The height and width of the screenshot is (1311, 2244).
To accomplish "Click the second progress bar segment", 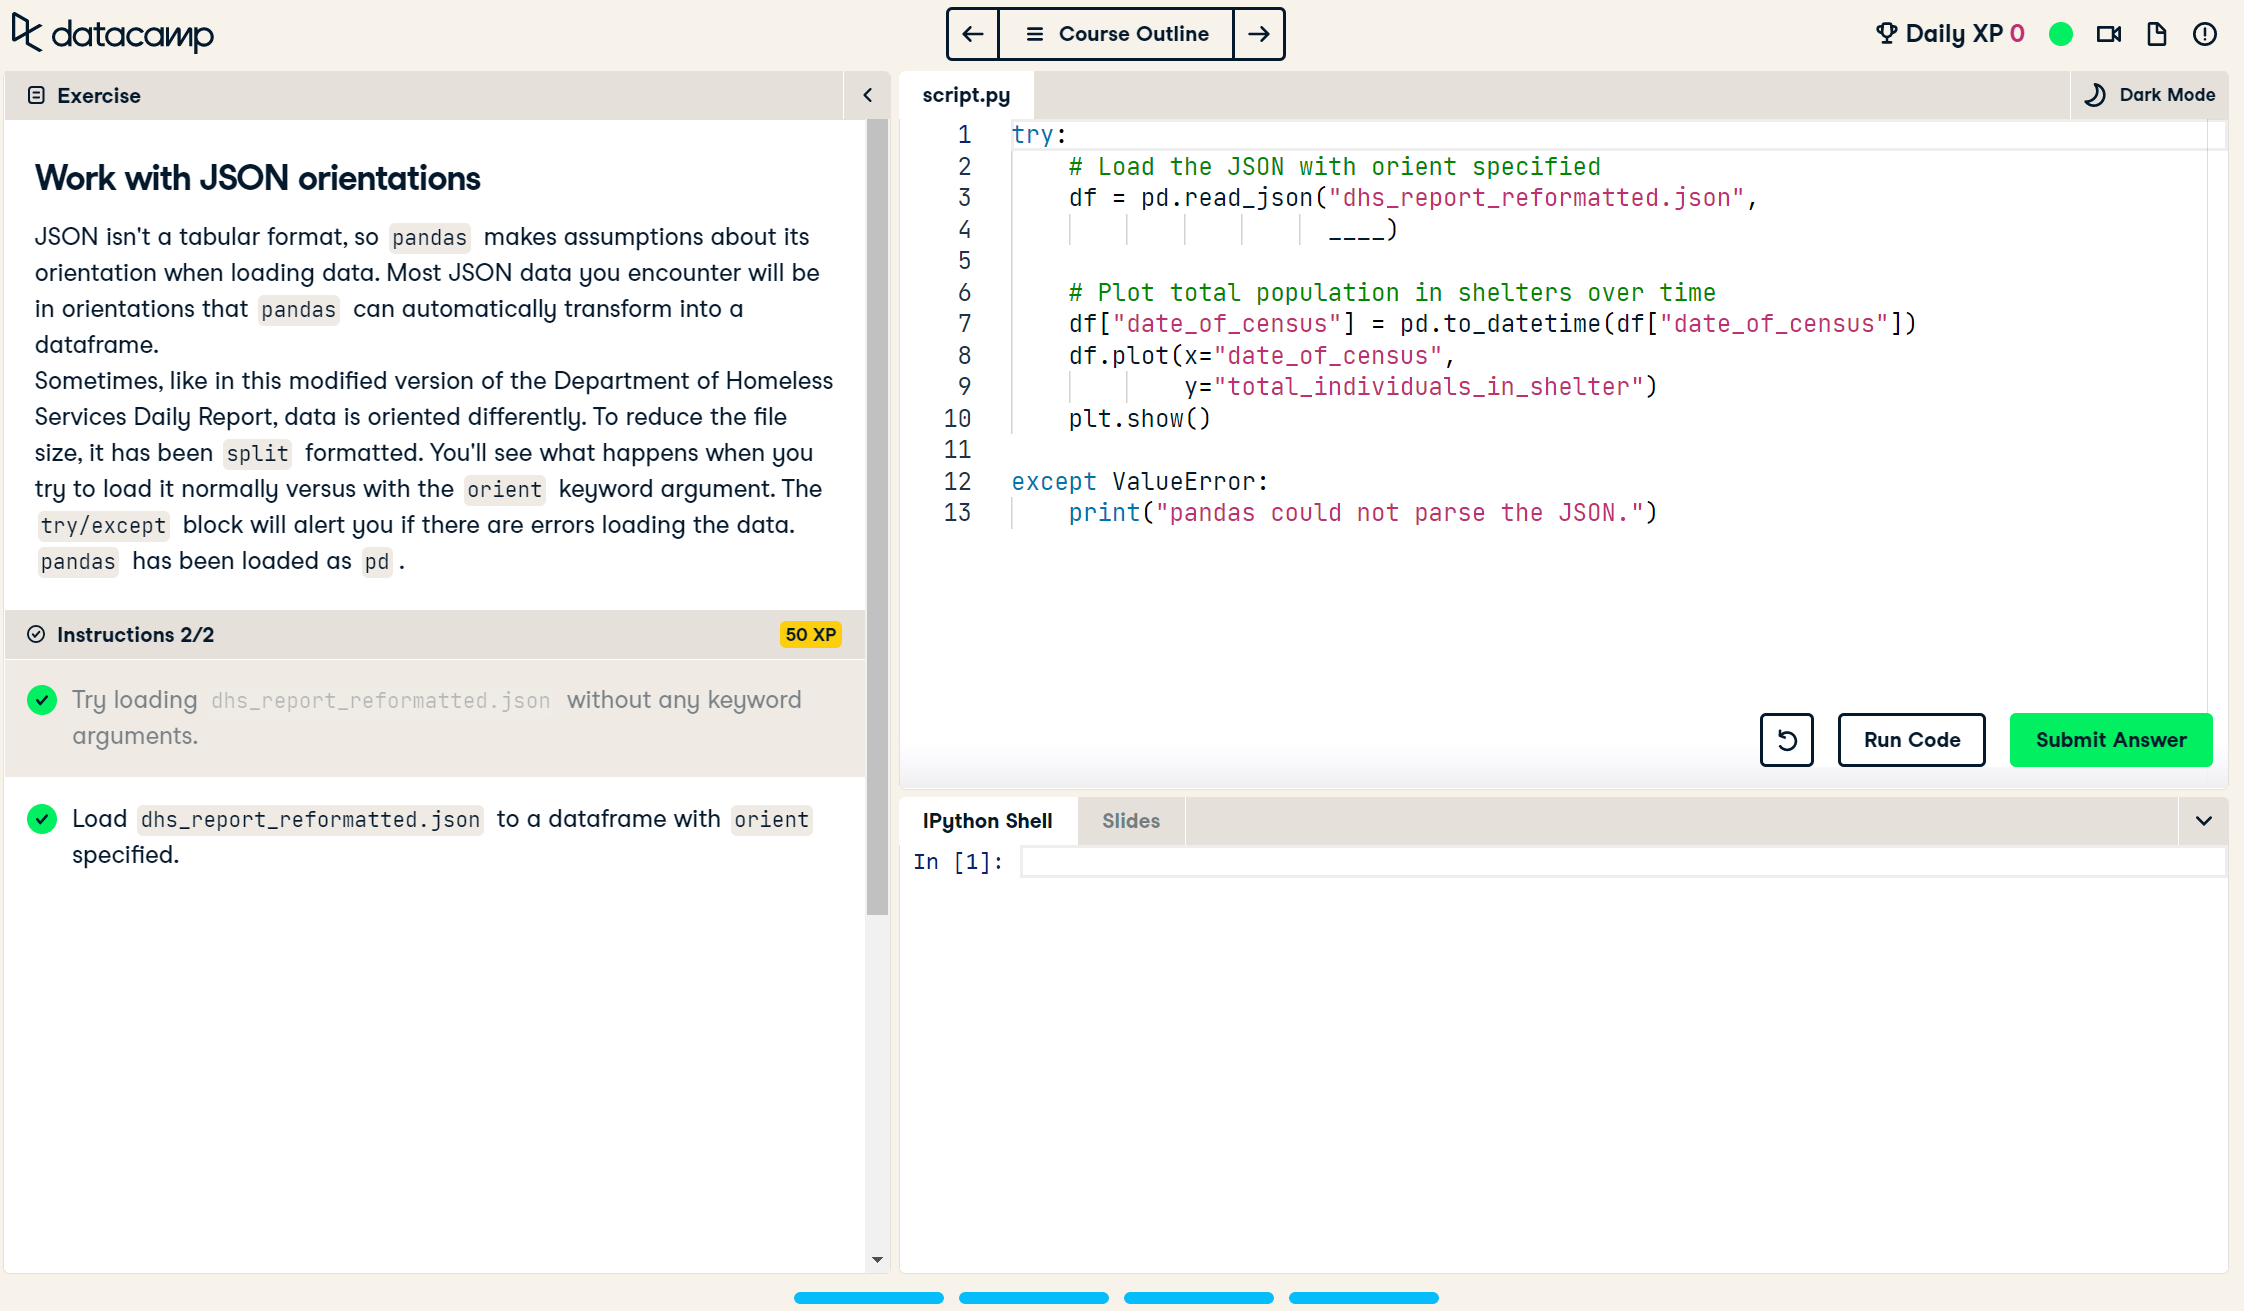I will click(x=1034, y=1298).
